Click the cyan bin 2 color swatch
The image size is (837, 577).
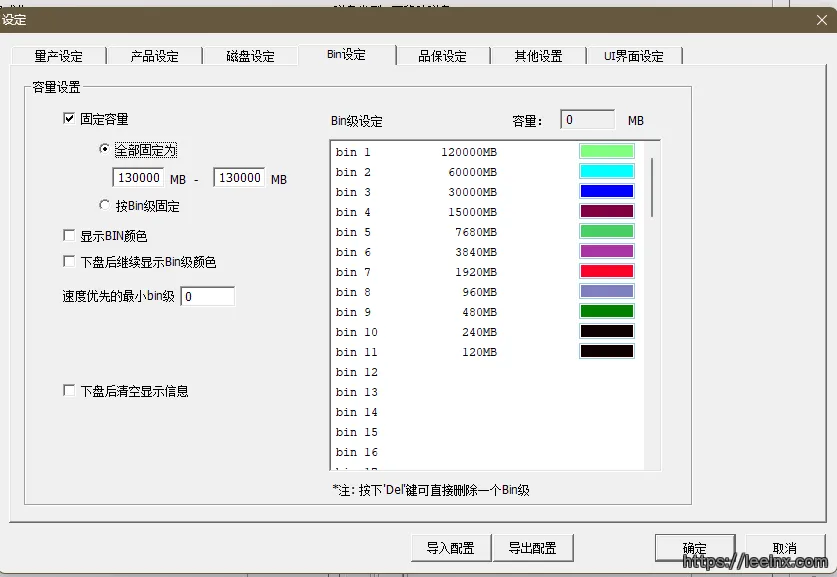606,172
